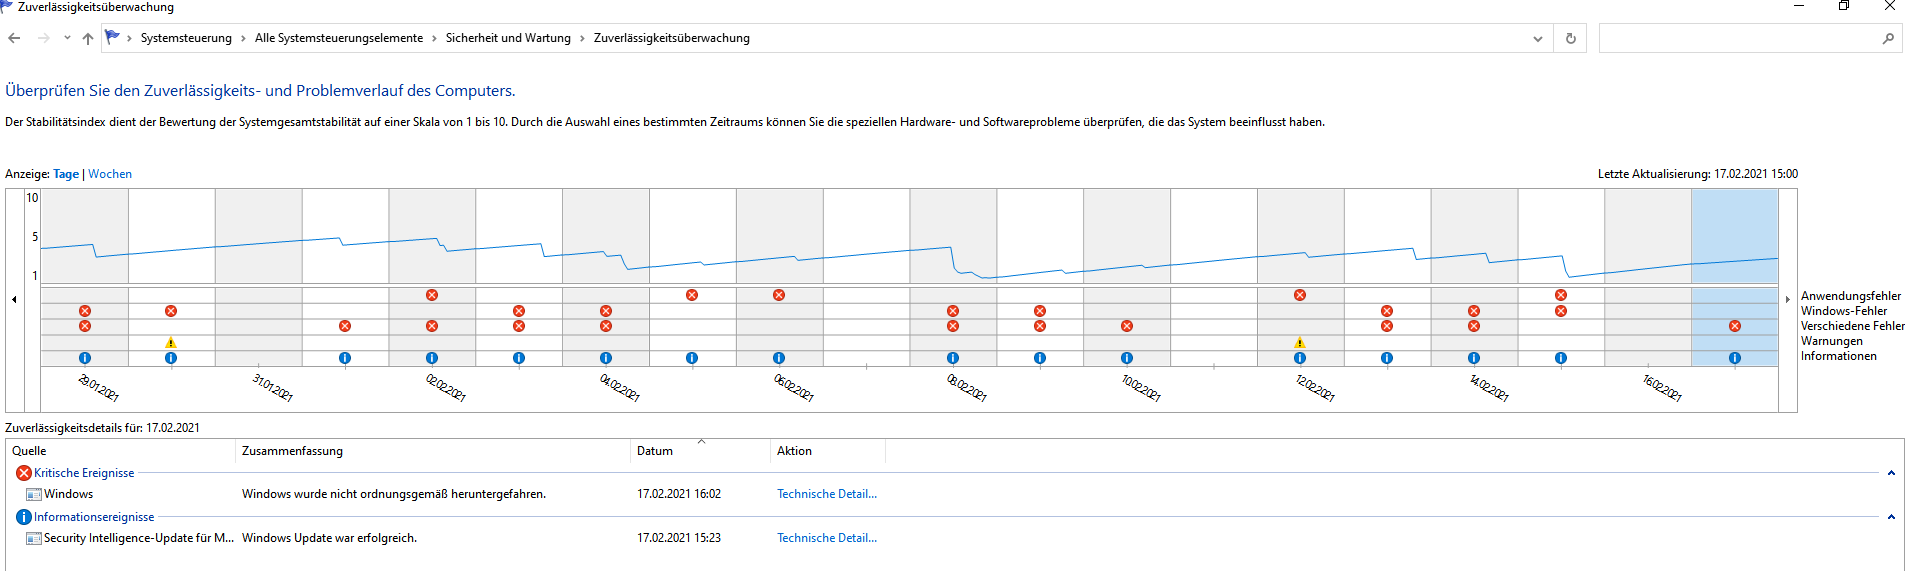Switch chart view to Wochen
This screenshot has width=1914, height=571.
(x=110, y=174)
